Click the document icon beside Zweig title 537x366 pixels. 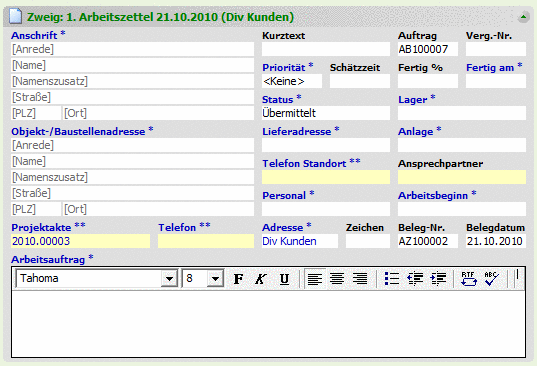pyautogui.click(x=15, y=16)
